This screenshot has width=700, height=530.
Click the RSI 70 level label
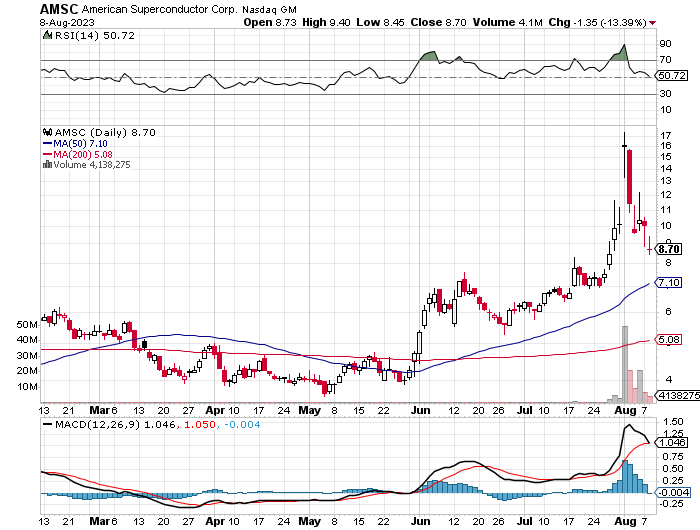[x=665, y=60]
